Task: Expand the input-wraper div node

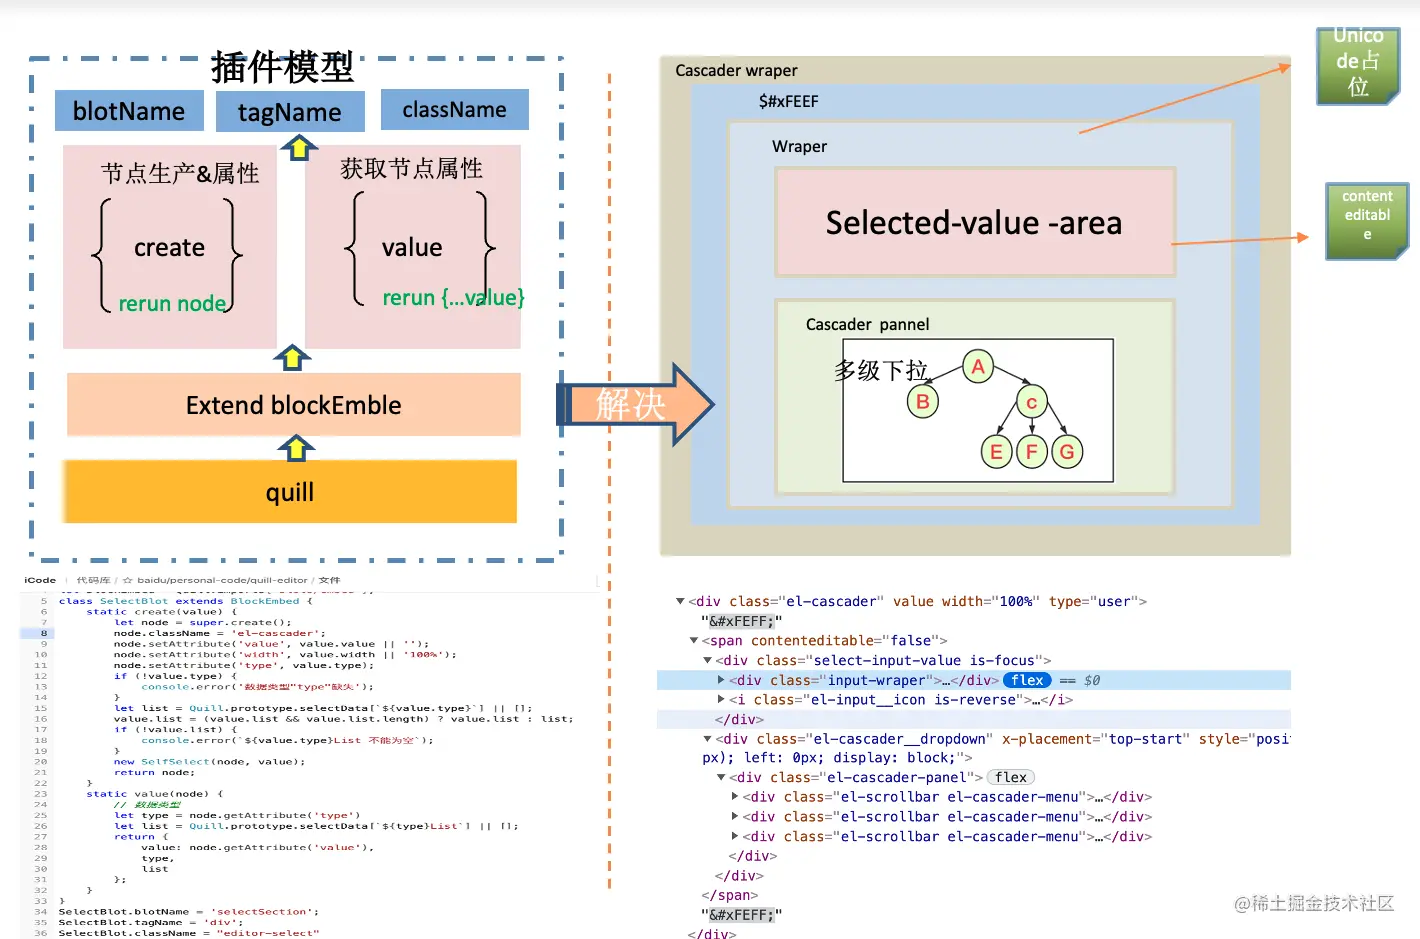Action: [x=721, y=680]
